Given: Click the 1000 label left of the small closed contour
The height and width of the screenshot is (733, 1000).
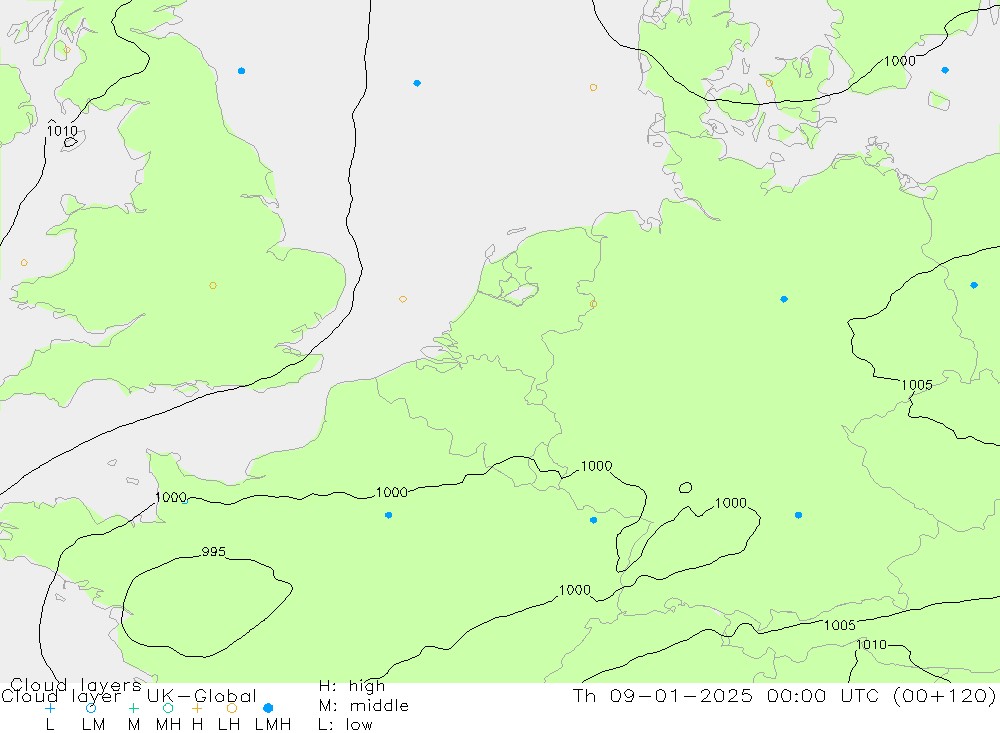Looking at the screenshot, I should [731, 503].
